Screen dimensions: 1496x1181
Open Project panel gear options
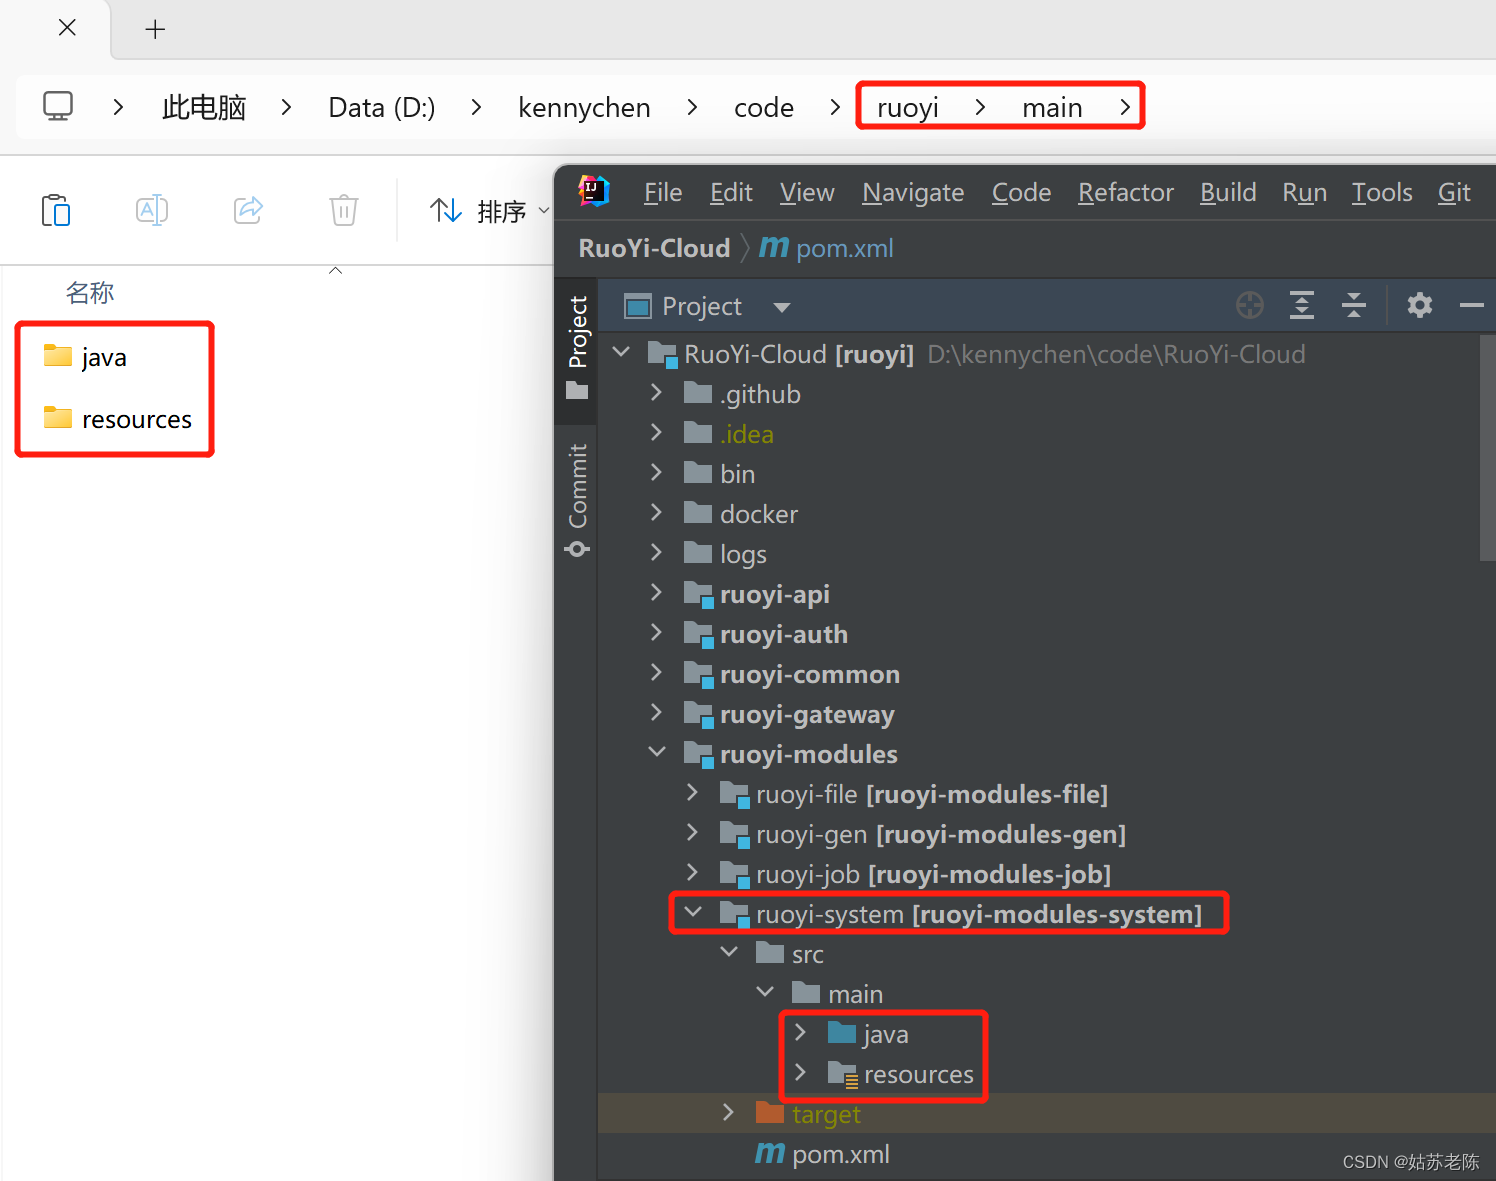pos(1420,305)
